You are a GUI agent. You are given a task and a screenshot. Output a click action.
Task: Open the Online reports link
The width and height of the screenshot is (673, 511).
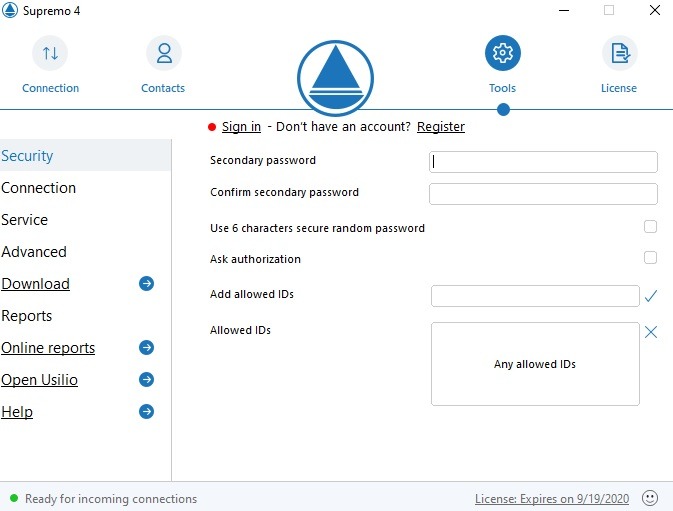[48, 348]
